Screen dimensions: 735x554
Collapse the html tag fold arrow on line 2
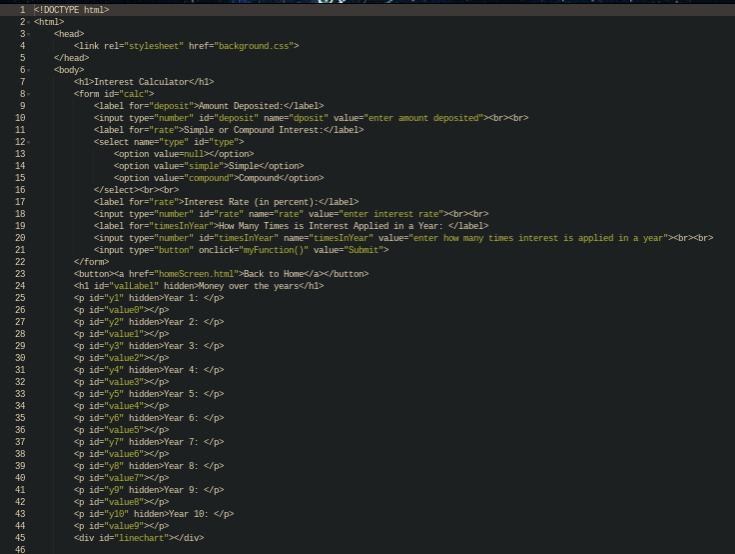click(29, 22)
